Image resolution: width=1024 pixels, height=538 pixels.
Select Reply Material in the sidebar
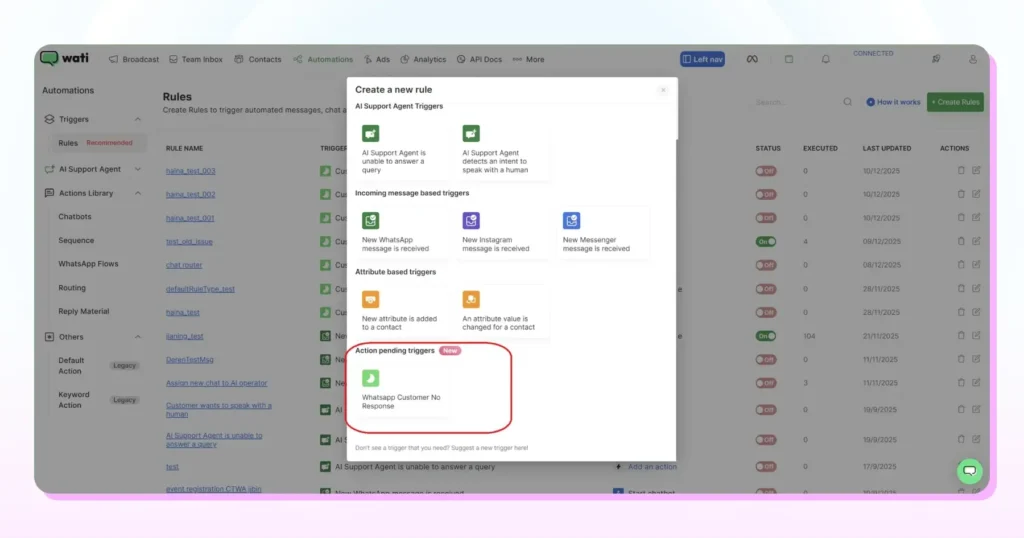[x=84, y=311]
